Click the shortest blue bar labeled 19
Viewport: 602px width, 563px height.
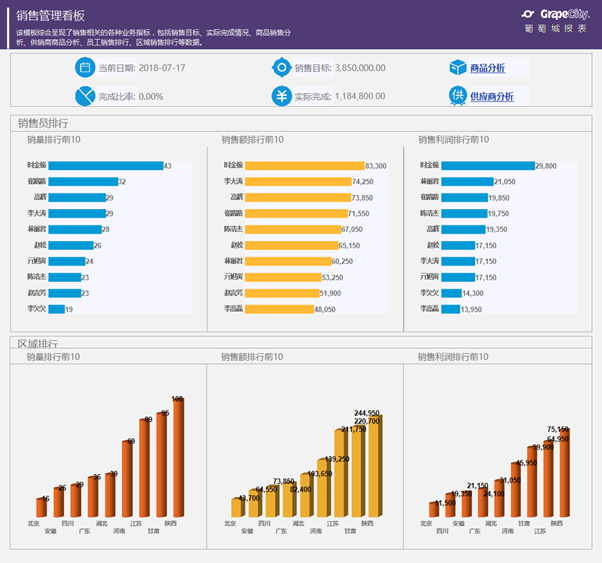(56, 309)
